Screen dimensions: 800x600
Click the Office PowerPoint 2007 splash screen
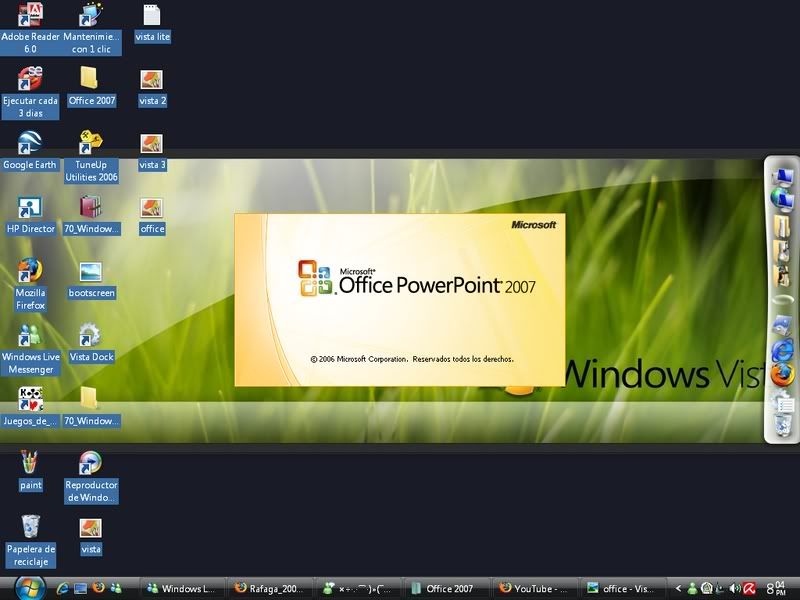400,300
